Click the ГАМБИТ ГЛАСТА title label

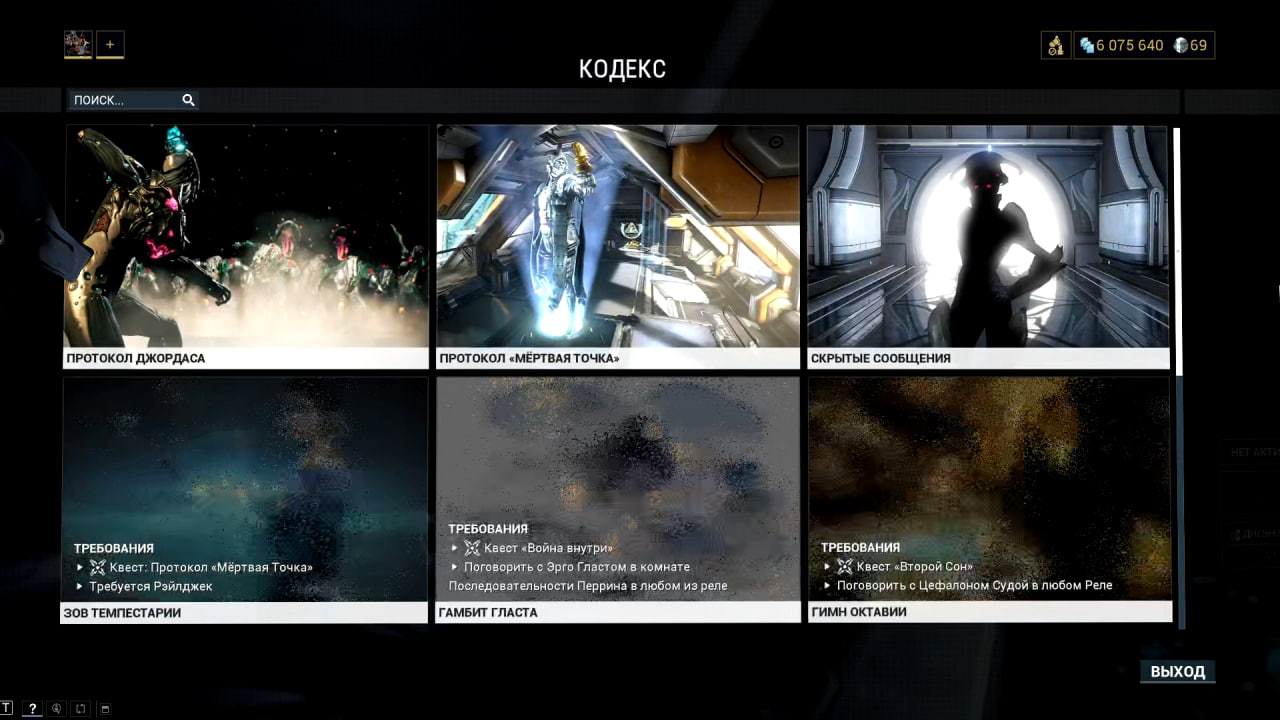pyautogui.click(x=488, y=612)
